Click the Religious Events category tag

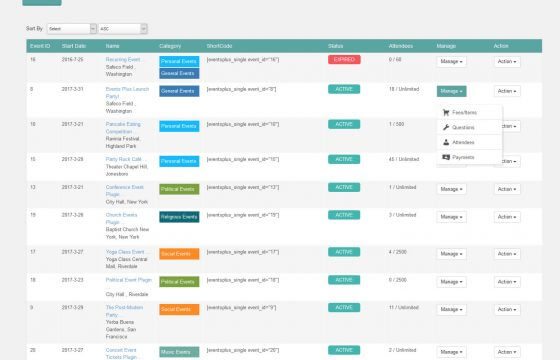point(179,217)
